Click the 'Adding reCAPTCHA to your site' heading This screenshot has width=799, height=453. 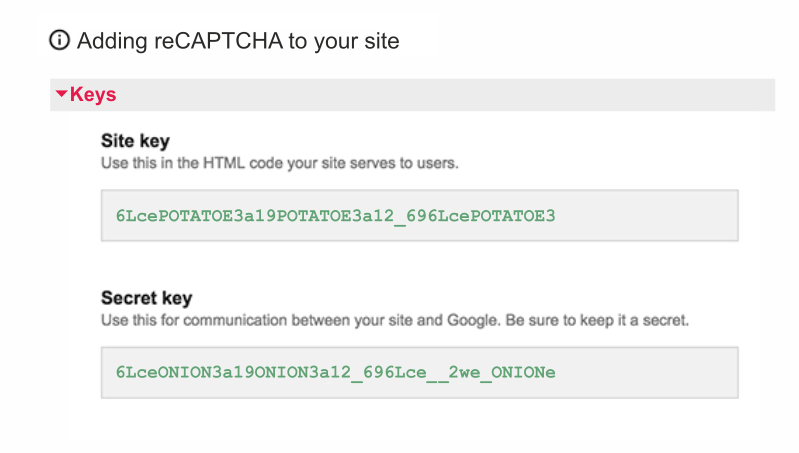pos(237,41)
